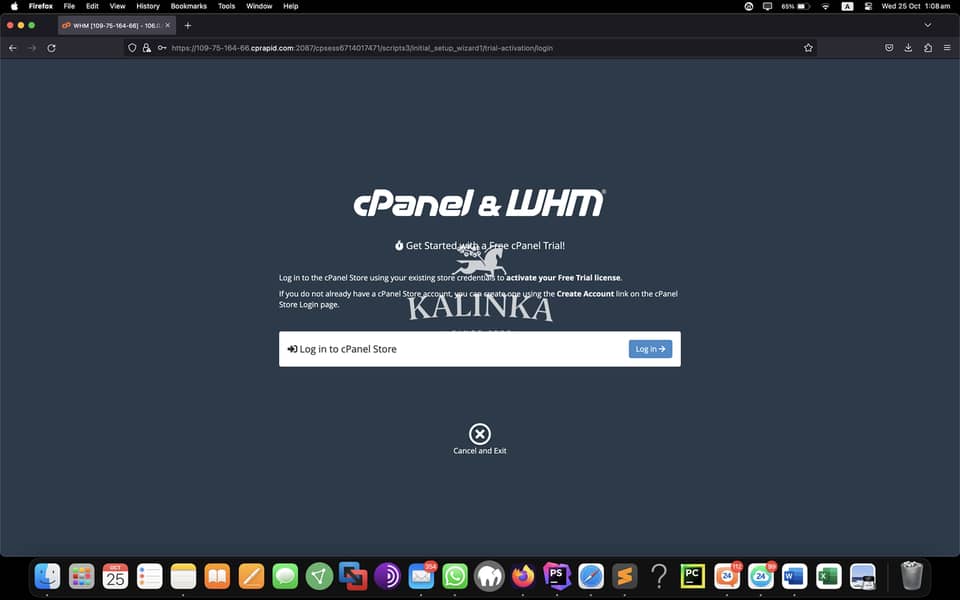Image resolution: width=960 pixels, height=600 pixels.
Task: Click the Log in button
Action: 650,349
